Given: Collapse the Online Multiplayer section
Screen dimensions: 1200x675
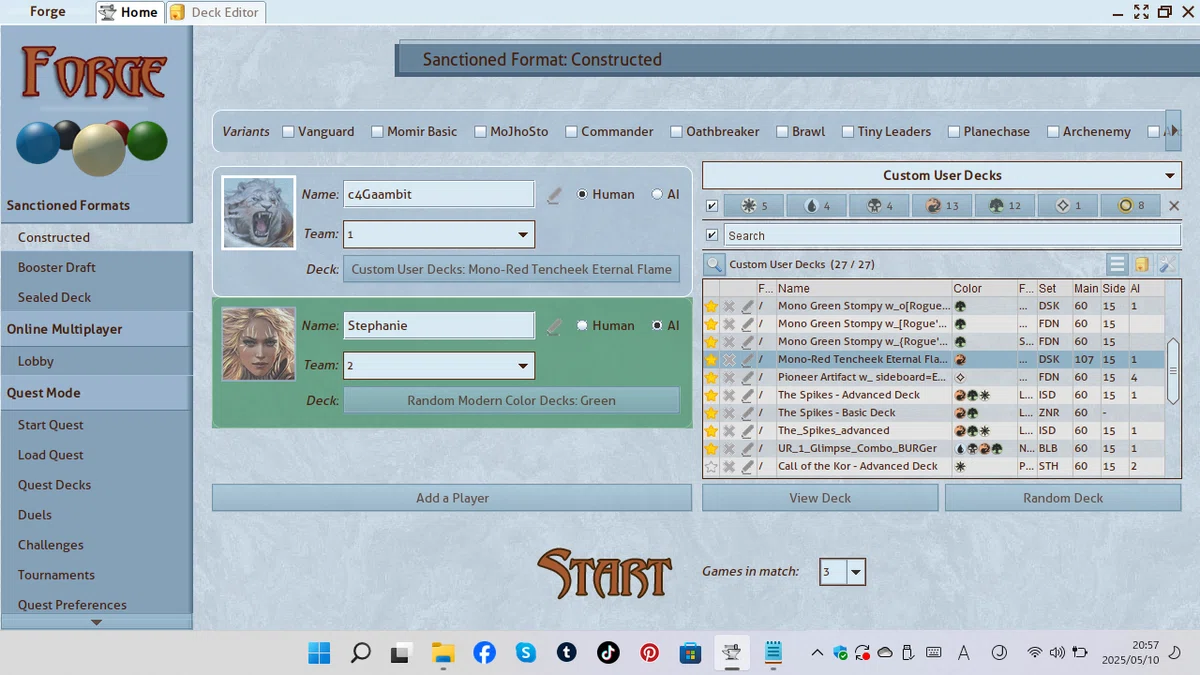Looking at the screenshot, I should 96,329.
